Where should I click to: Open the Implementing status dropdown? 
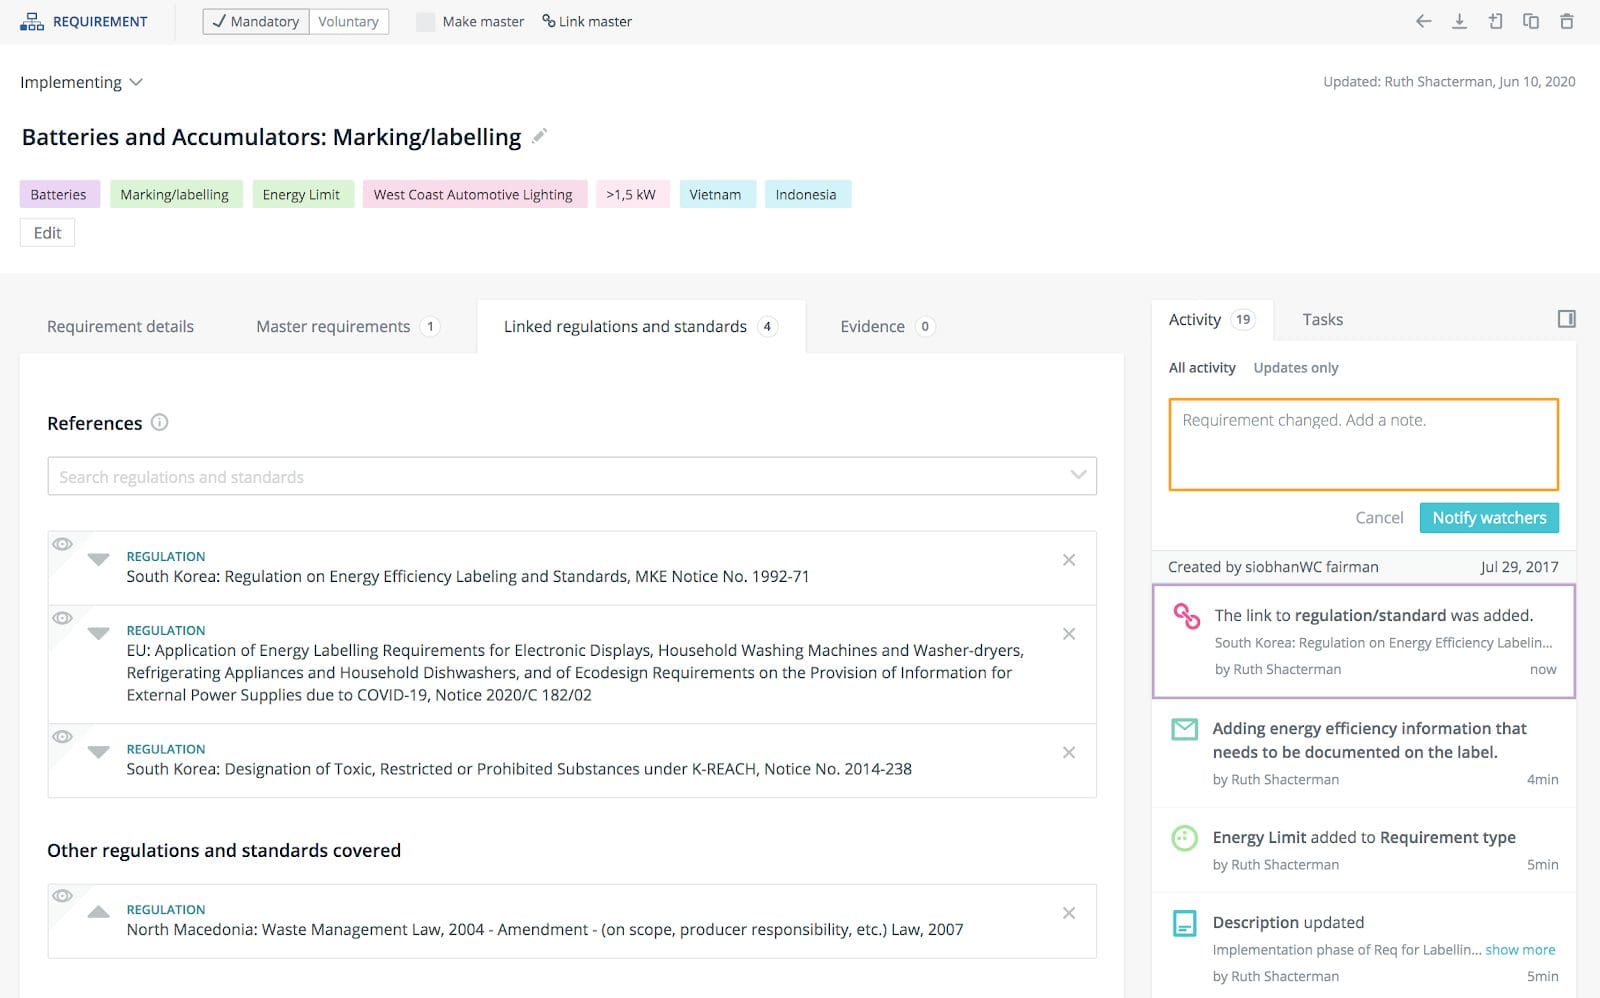[x=81, y=82]
